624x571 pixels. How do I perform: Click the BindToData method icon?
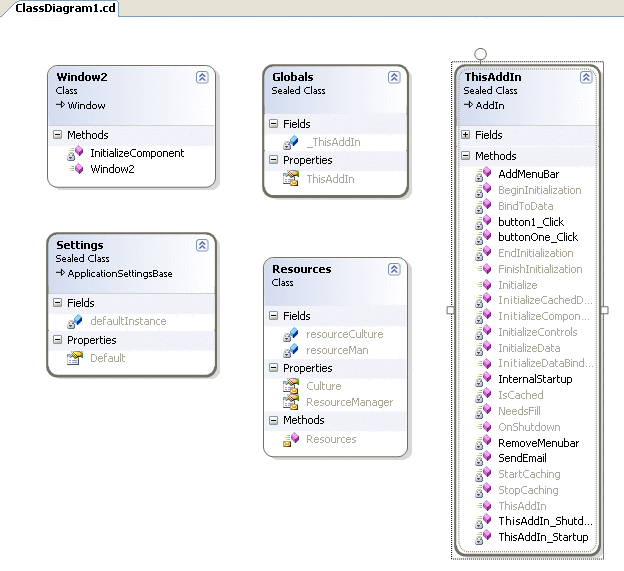point(483,206)
